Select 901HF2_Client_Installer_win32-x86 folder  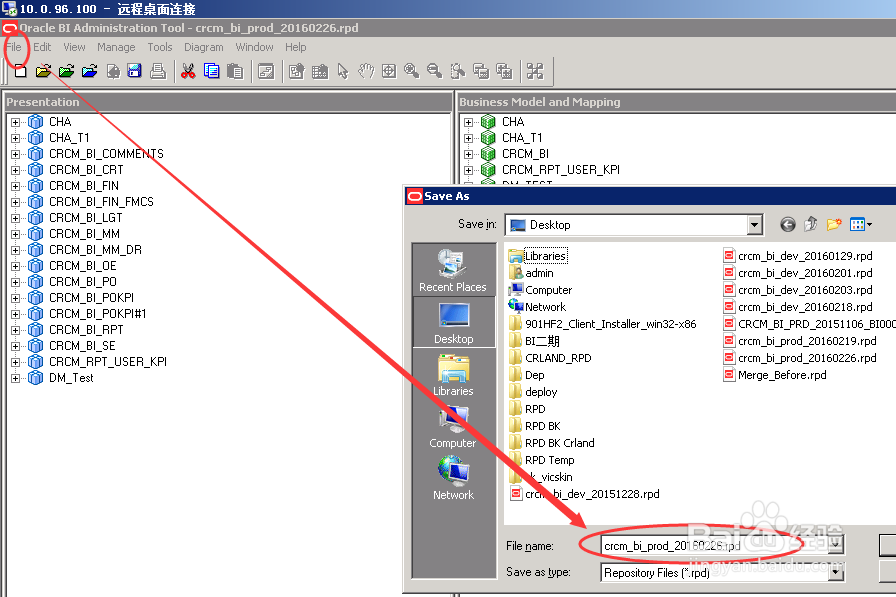pos(610,324)
